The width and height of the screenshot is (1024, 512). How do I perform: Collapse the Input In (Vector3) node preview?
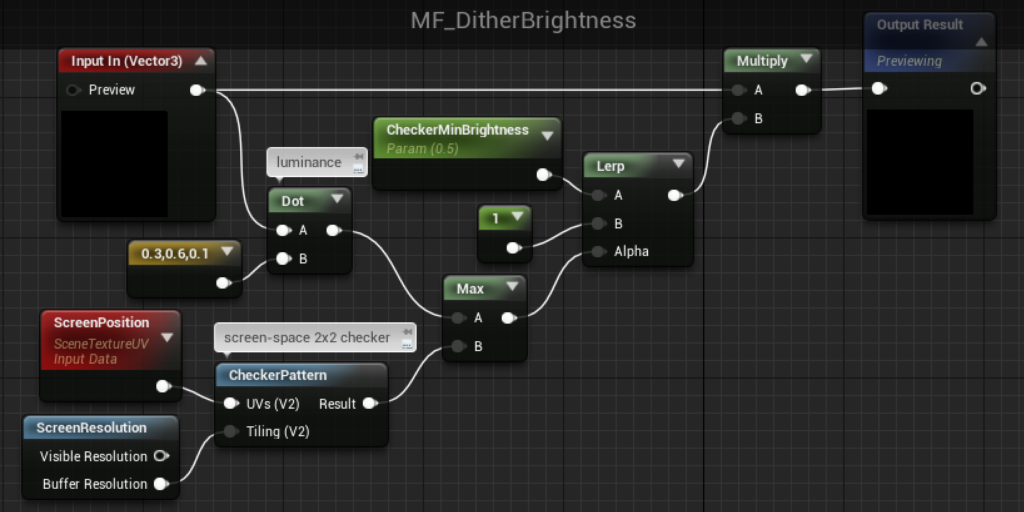[200, 61]
